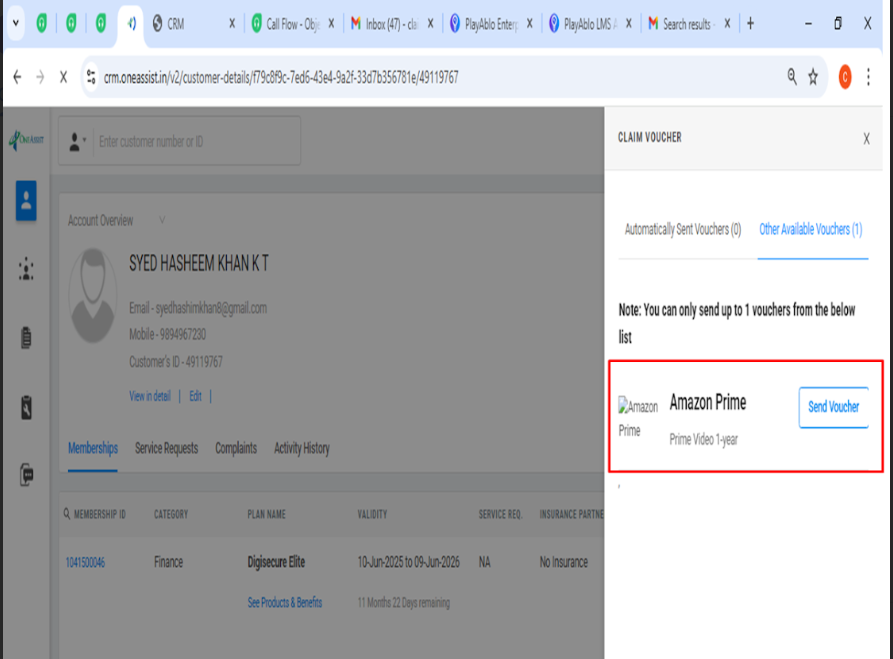The image size is (893, 659).
Task: Click the Digisecure Elite plan name
Action: pos(276,563)
